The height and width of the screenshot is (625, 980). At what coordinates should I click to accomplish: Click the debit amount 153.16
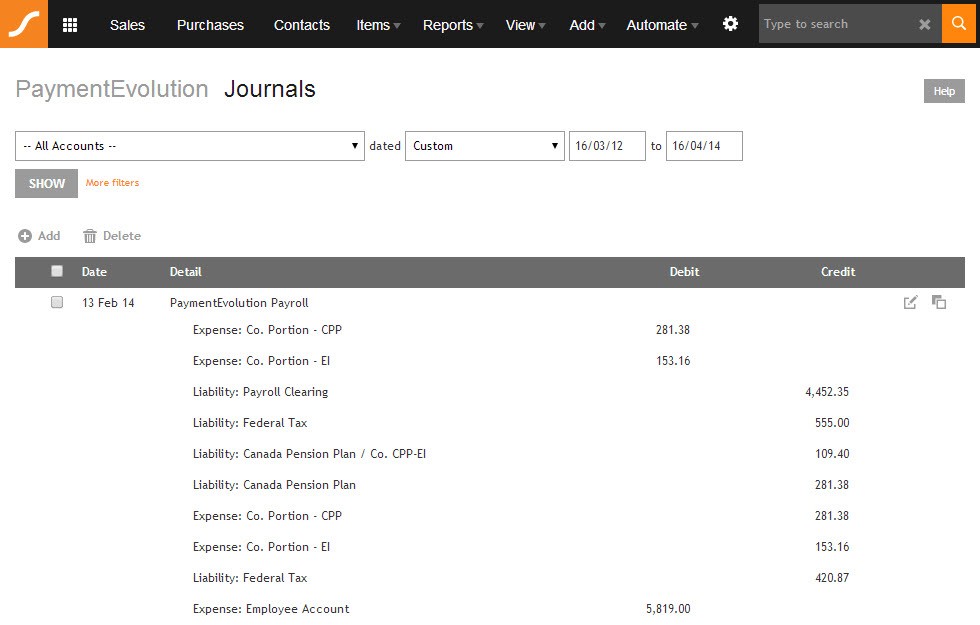(x=673, y=361)
